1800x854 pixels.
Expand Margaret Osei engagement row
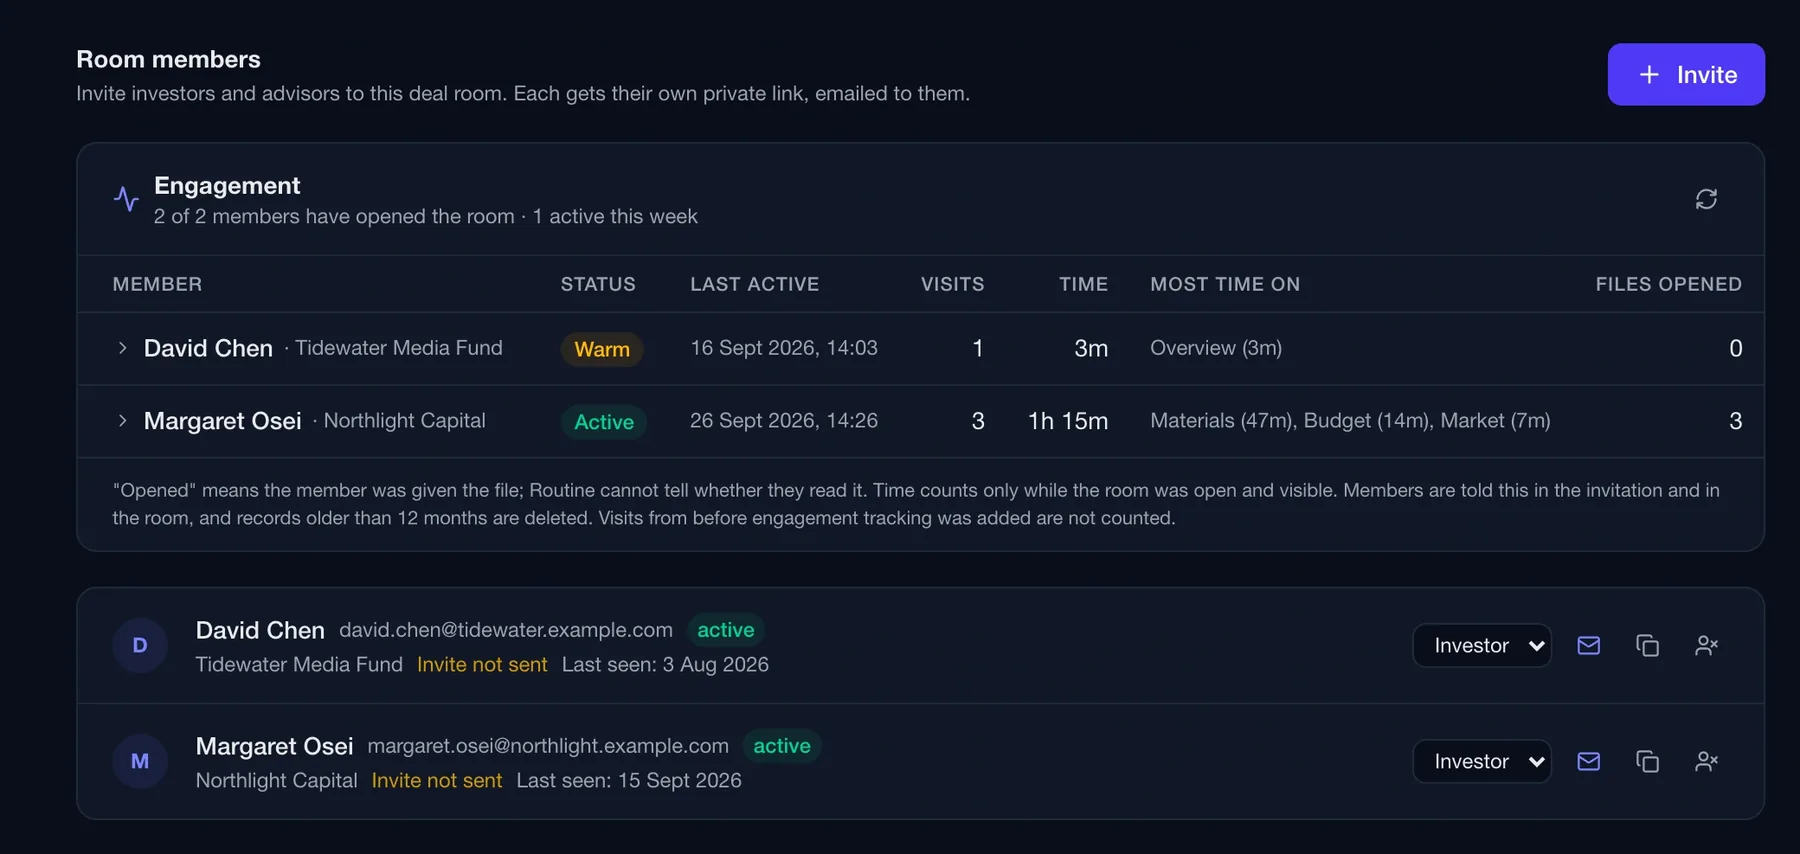click(x=122, y=421)
